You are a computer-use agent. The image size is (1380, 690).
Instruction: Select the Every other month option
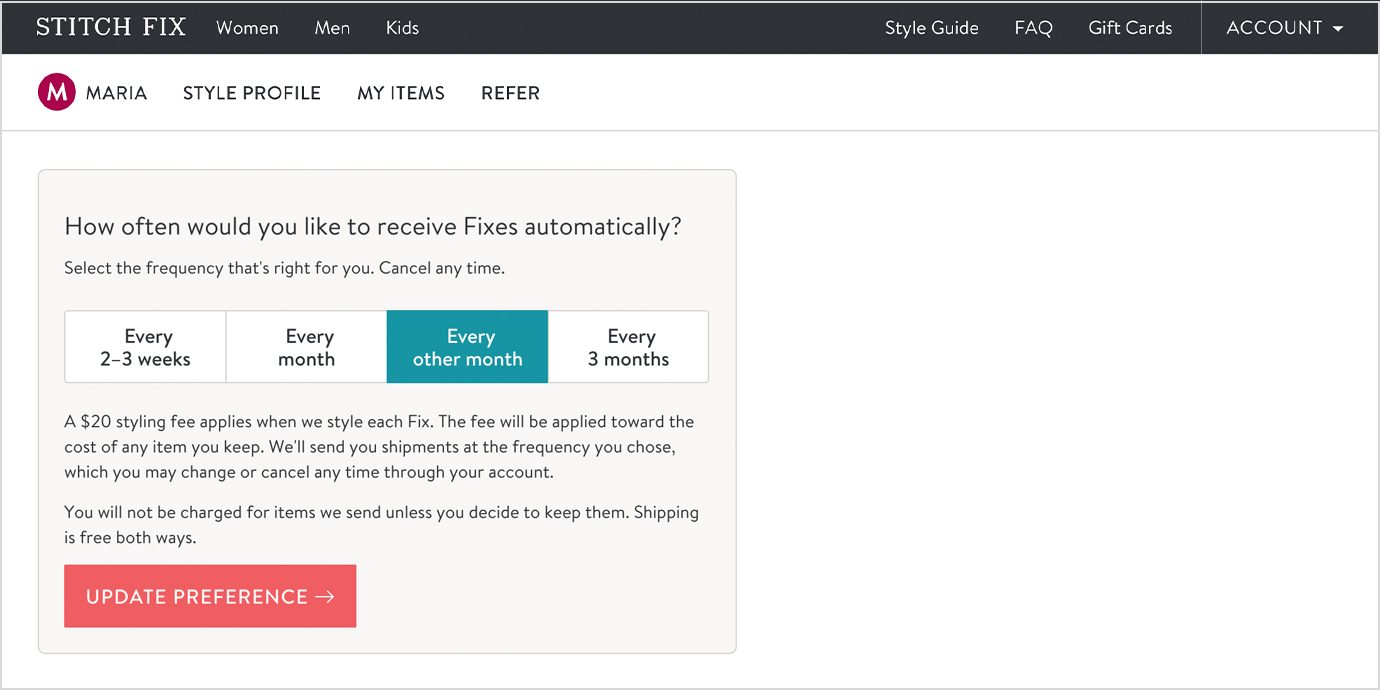pos(468,347)
